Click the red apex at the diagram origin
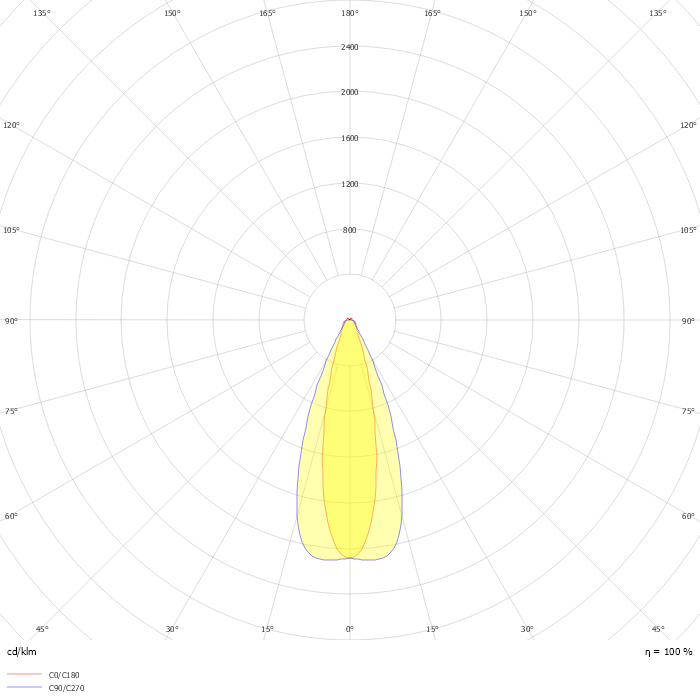 coord(350,320)
